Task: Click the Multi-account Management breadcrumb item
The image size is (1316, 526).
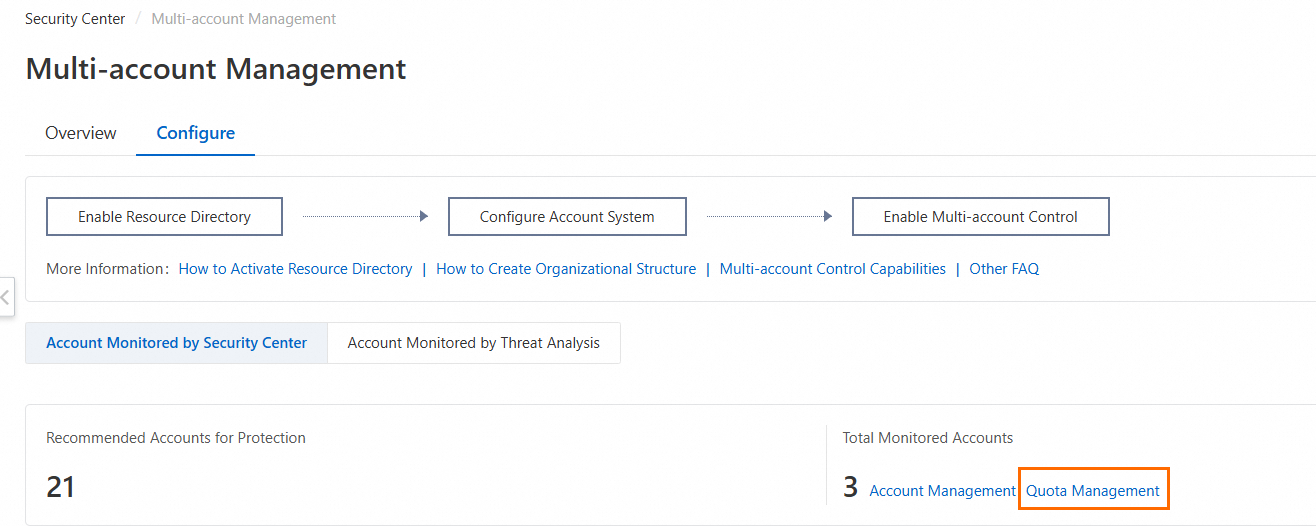Action: [243, 19]
